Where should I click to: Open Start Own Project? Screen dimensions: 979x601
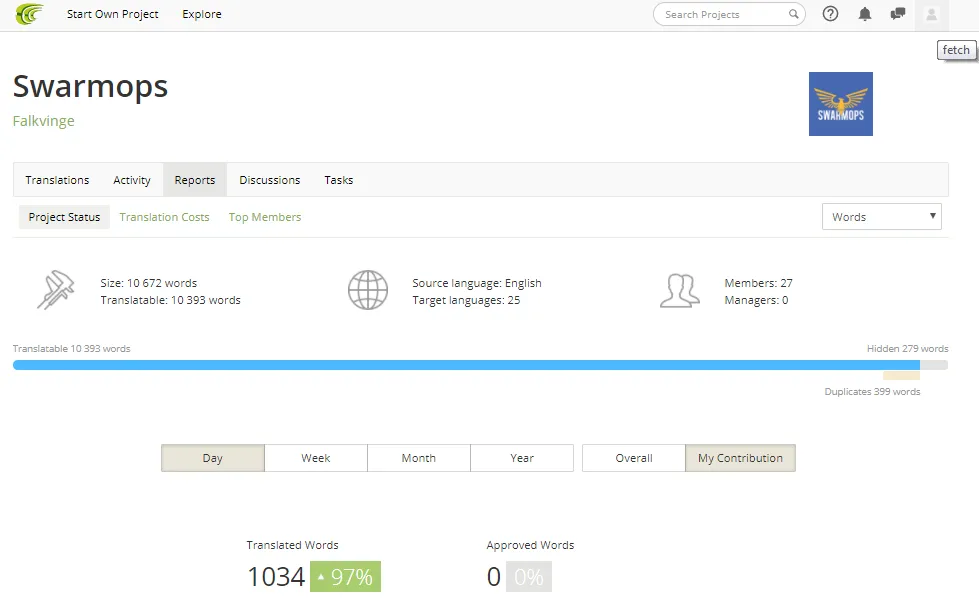coord(112,14)
